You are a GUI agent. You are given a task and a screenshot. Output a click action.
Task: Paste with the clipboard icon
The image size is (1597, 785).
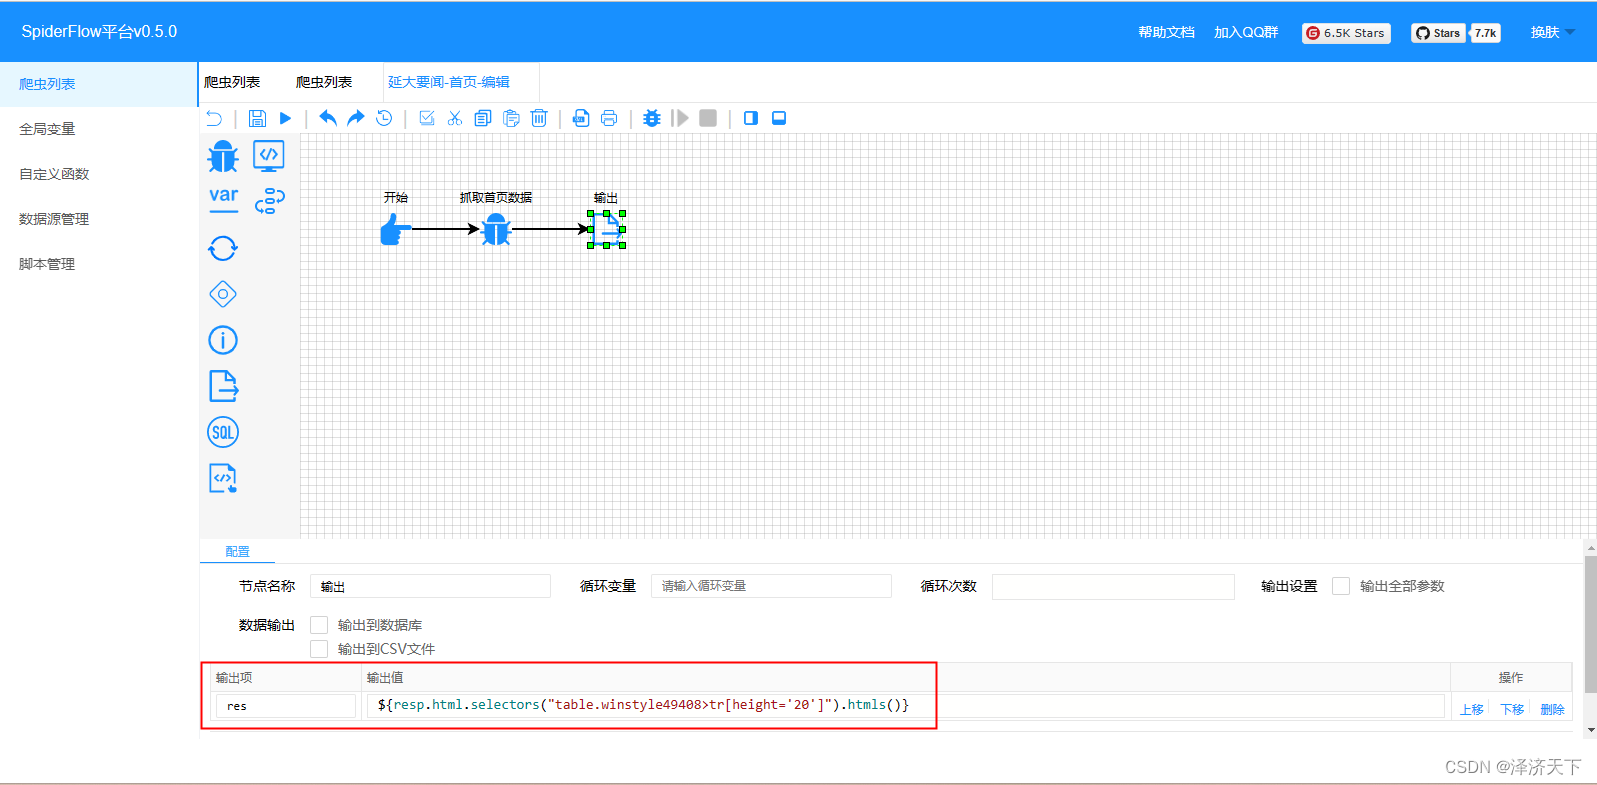pyautogui.click(x=511, y=118)
